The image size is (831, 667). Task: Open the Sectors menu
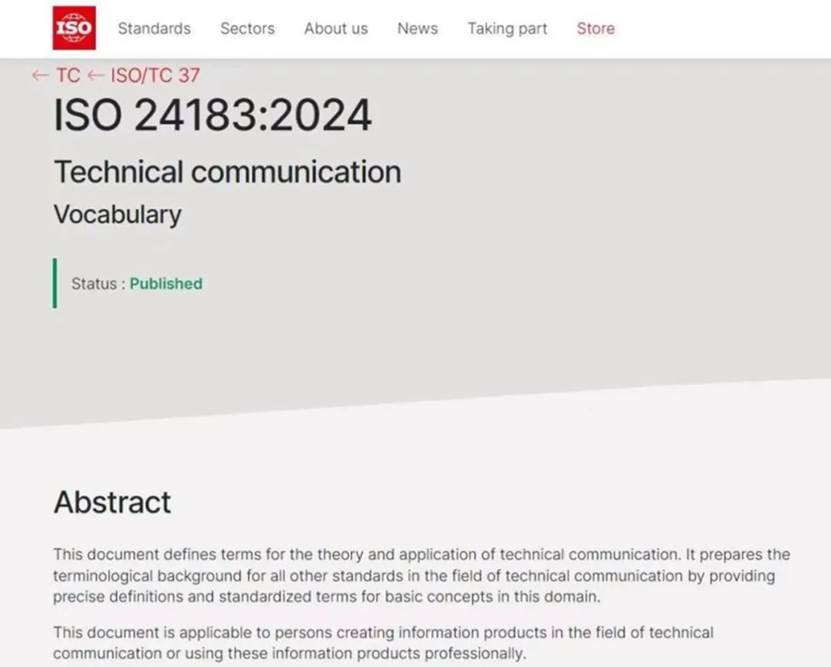247,29
